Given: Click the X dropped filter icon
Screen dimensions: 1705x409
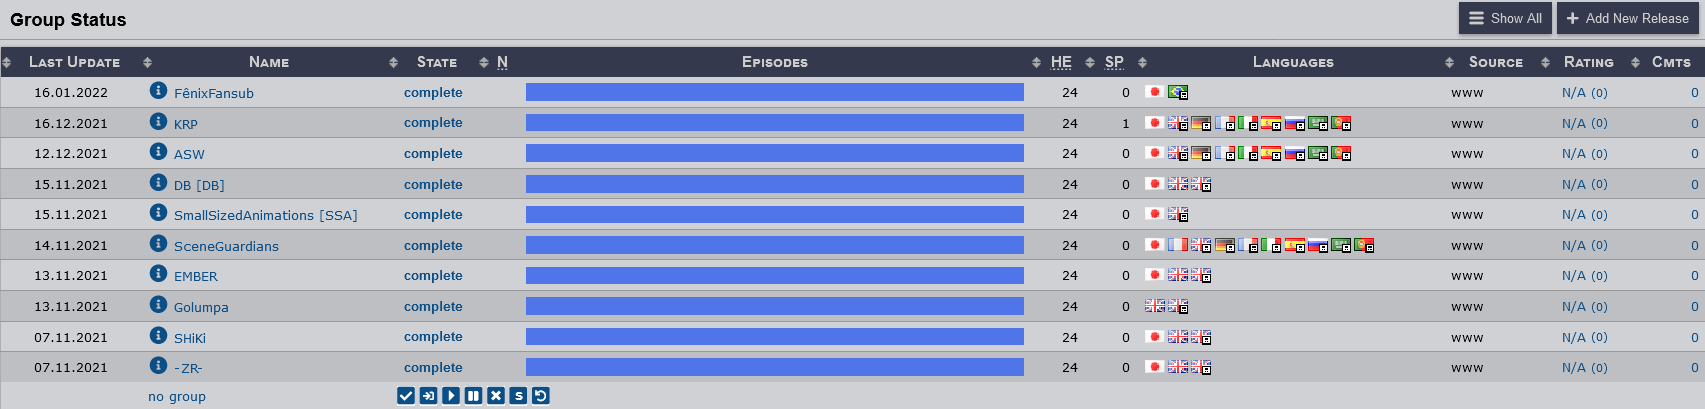Looking at the screenshot, I should click(x=496, y=396).
